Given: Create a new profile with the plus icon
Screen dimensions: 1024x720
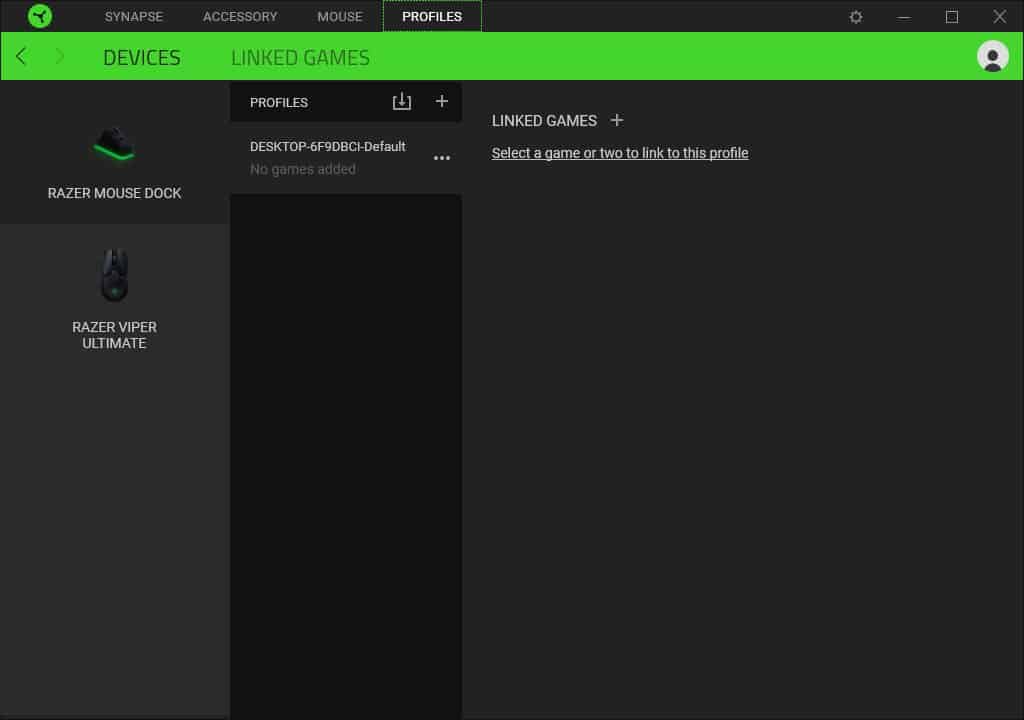Looking at the screenshot, I should tap(441, 101).
